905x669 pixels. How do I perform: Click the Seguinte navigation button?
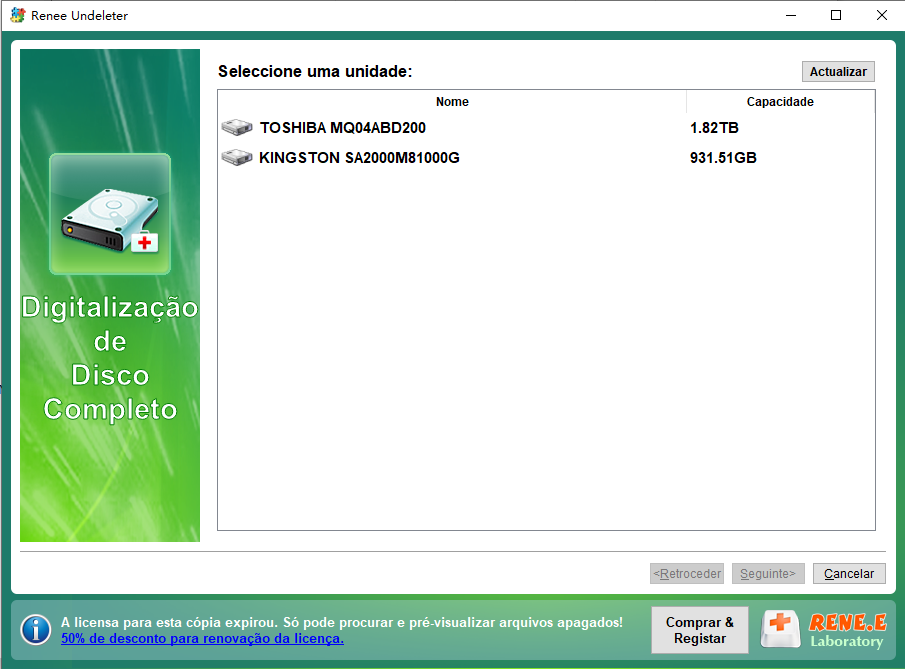pyautogui.click(x=768, y=573)
